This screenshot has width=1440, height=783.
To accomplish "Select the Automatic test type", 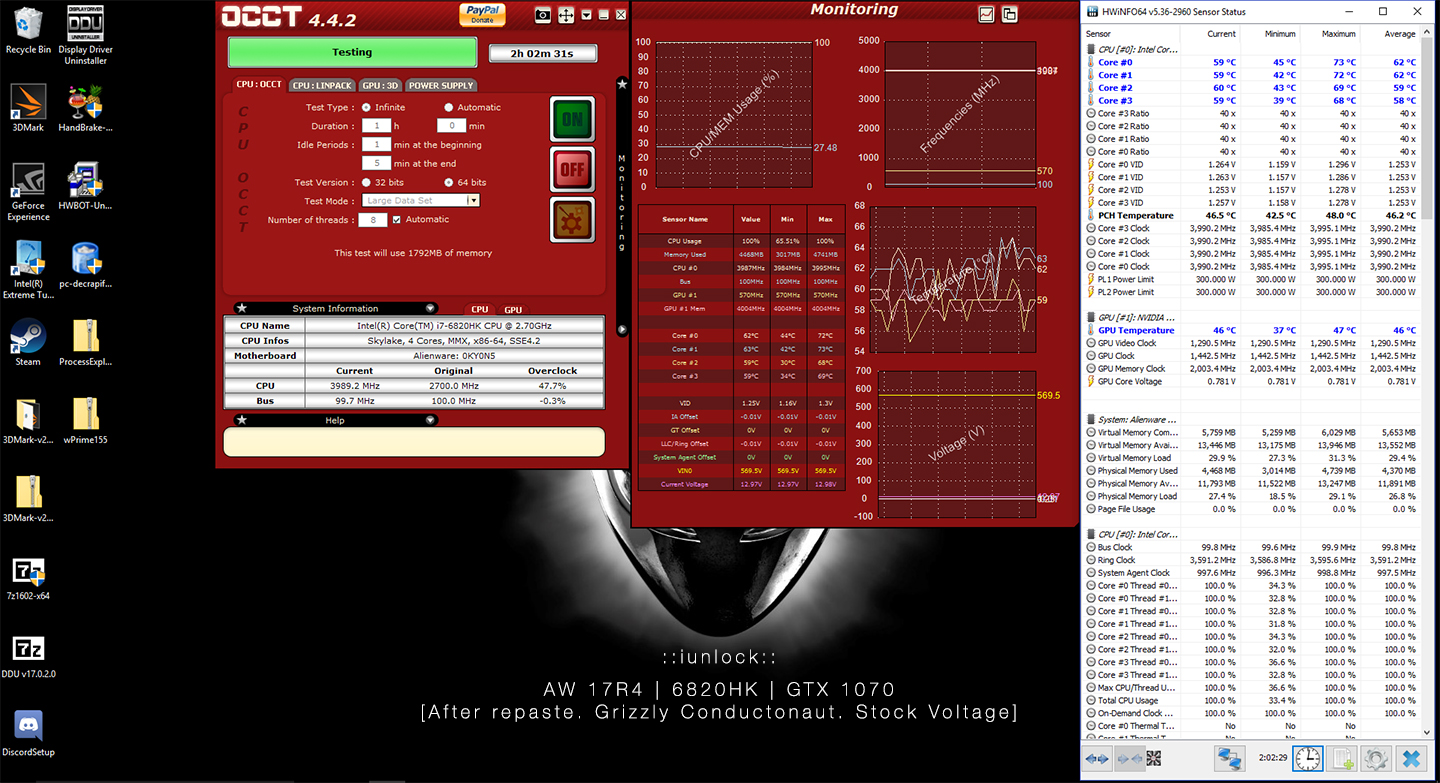I will coord(448,107).
